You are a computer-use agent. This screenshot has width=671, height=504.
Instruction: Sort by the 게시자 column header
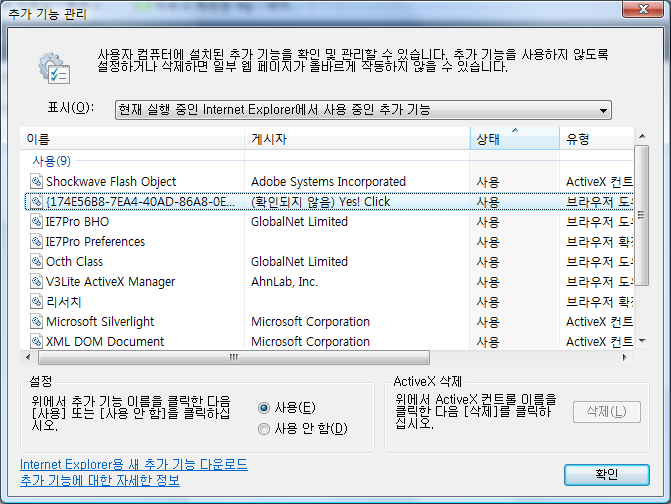tap(357, 139)
